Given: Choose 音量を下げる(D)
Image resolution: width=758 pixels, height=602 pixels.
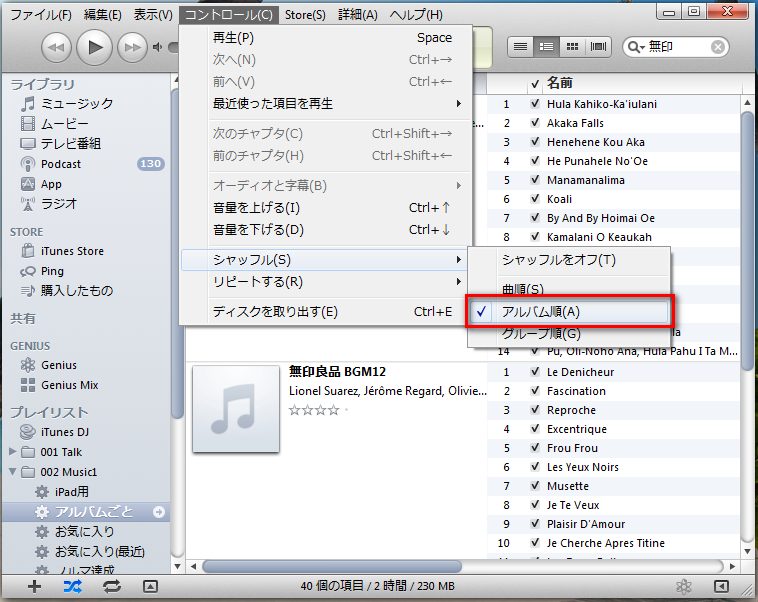Looking at the screenshot, I should 324,230.
